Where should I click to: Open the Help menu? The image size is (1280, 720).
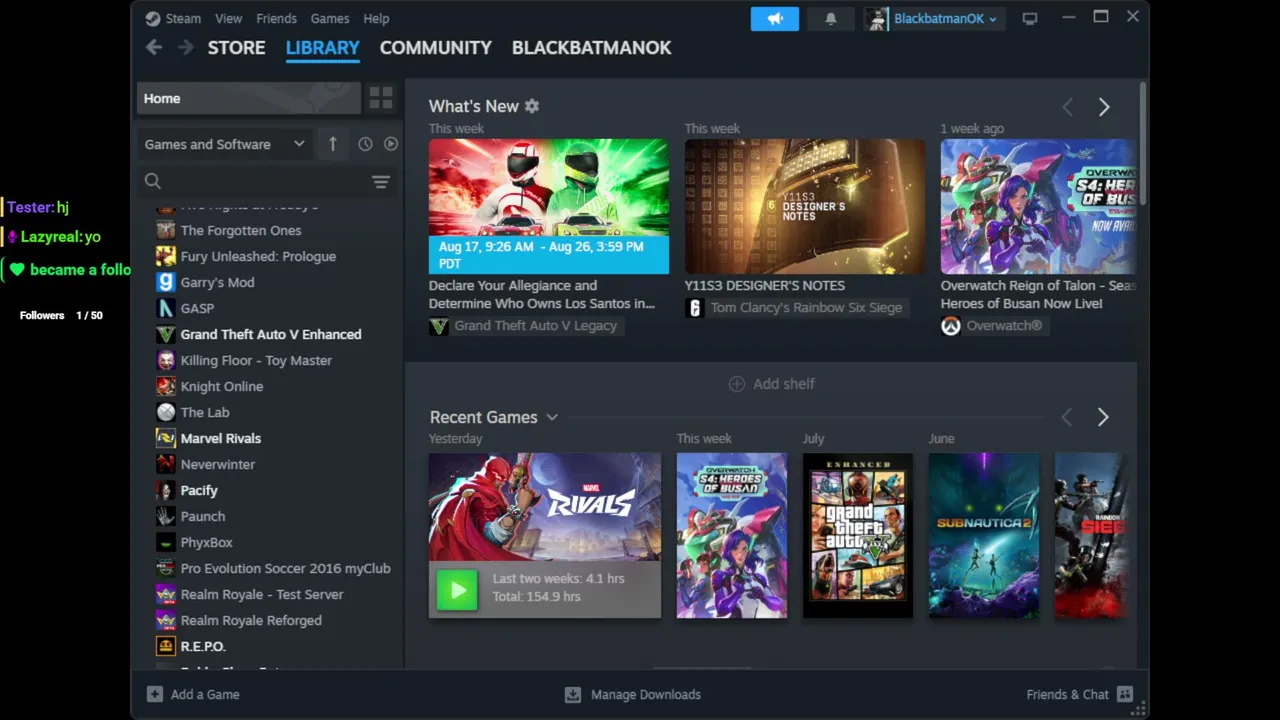[x=376, y=18]
